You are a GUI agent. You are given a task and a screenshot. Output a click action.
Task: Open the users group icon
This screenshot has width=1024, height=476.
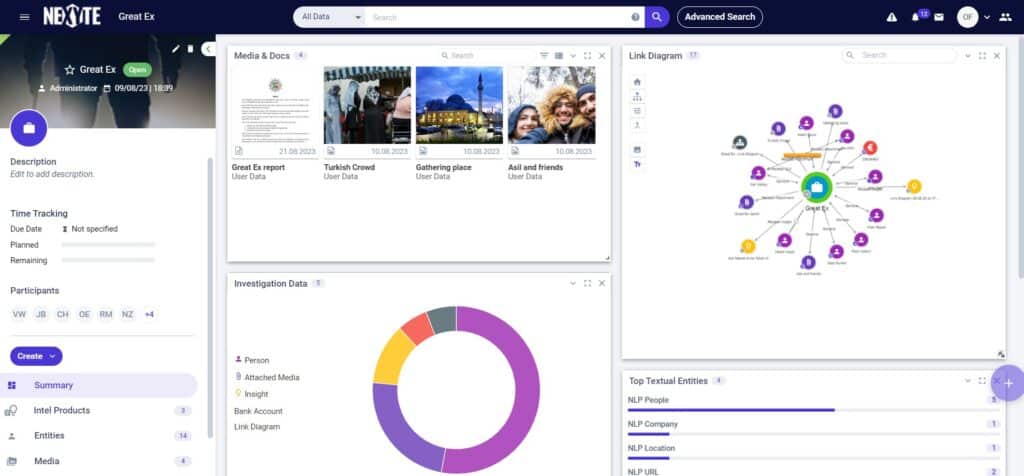[1005, 17]
